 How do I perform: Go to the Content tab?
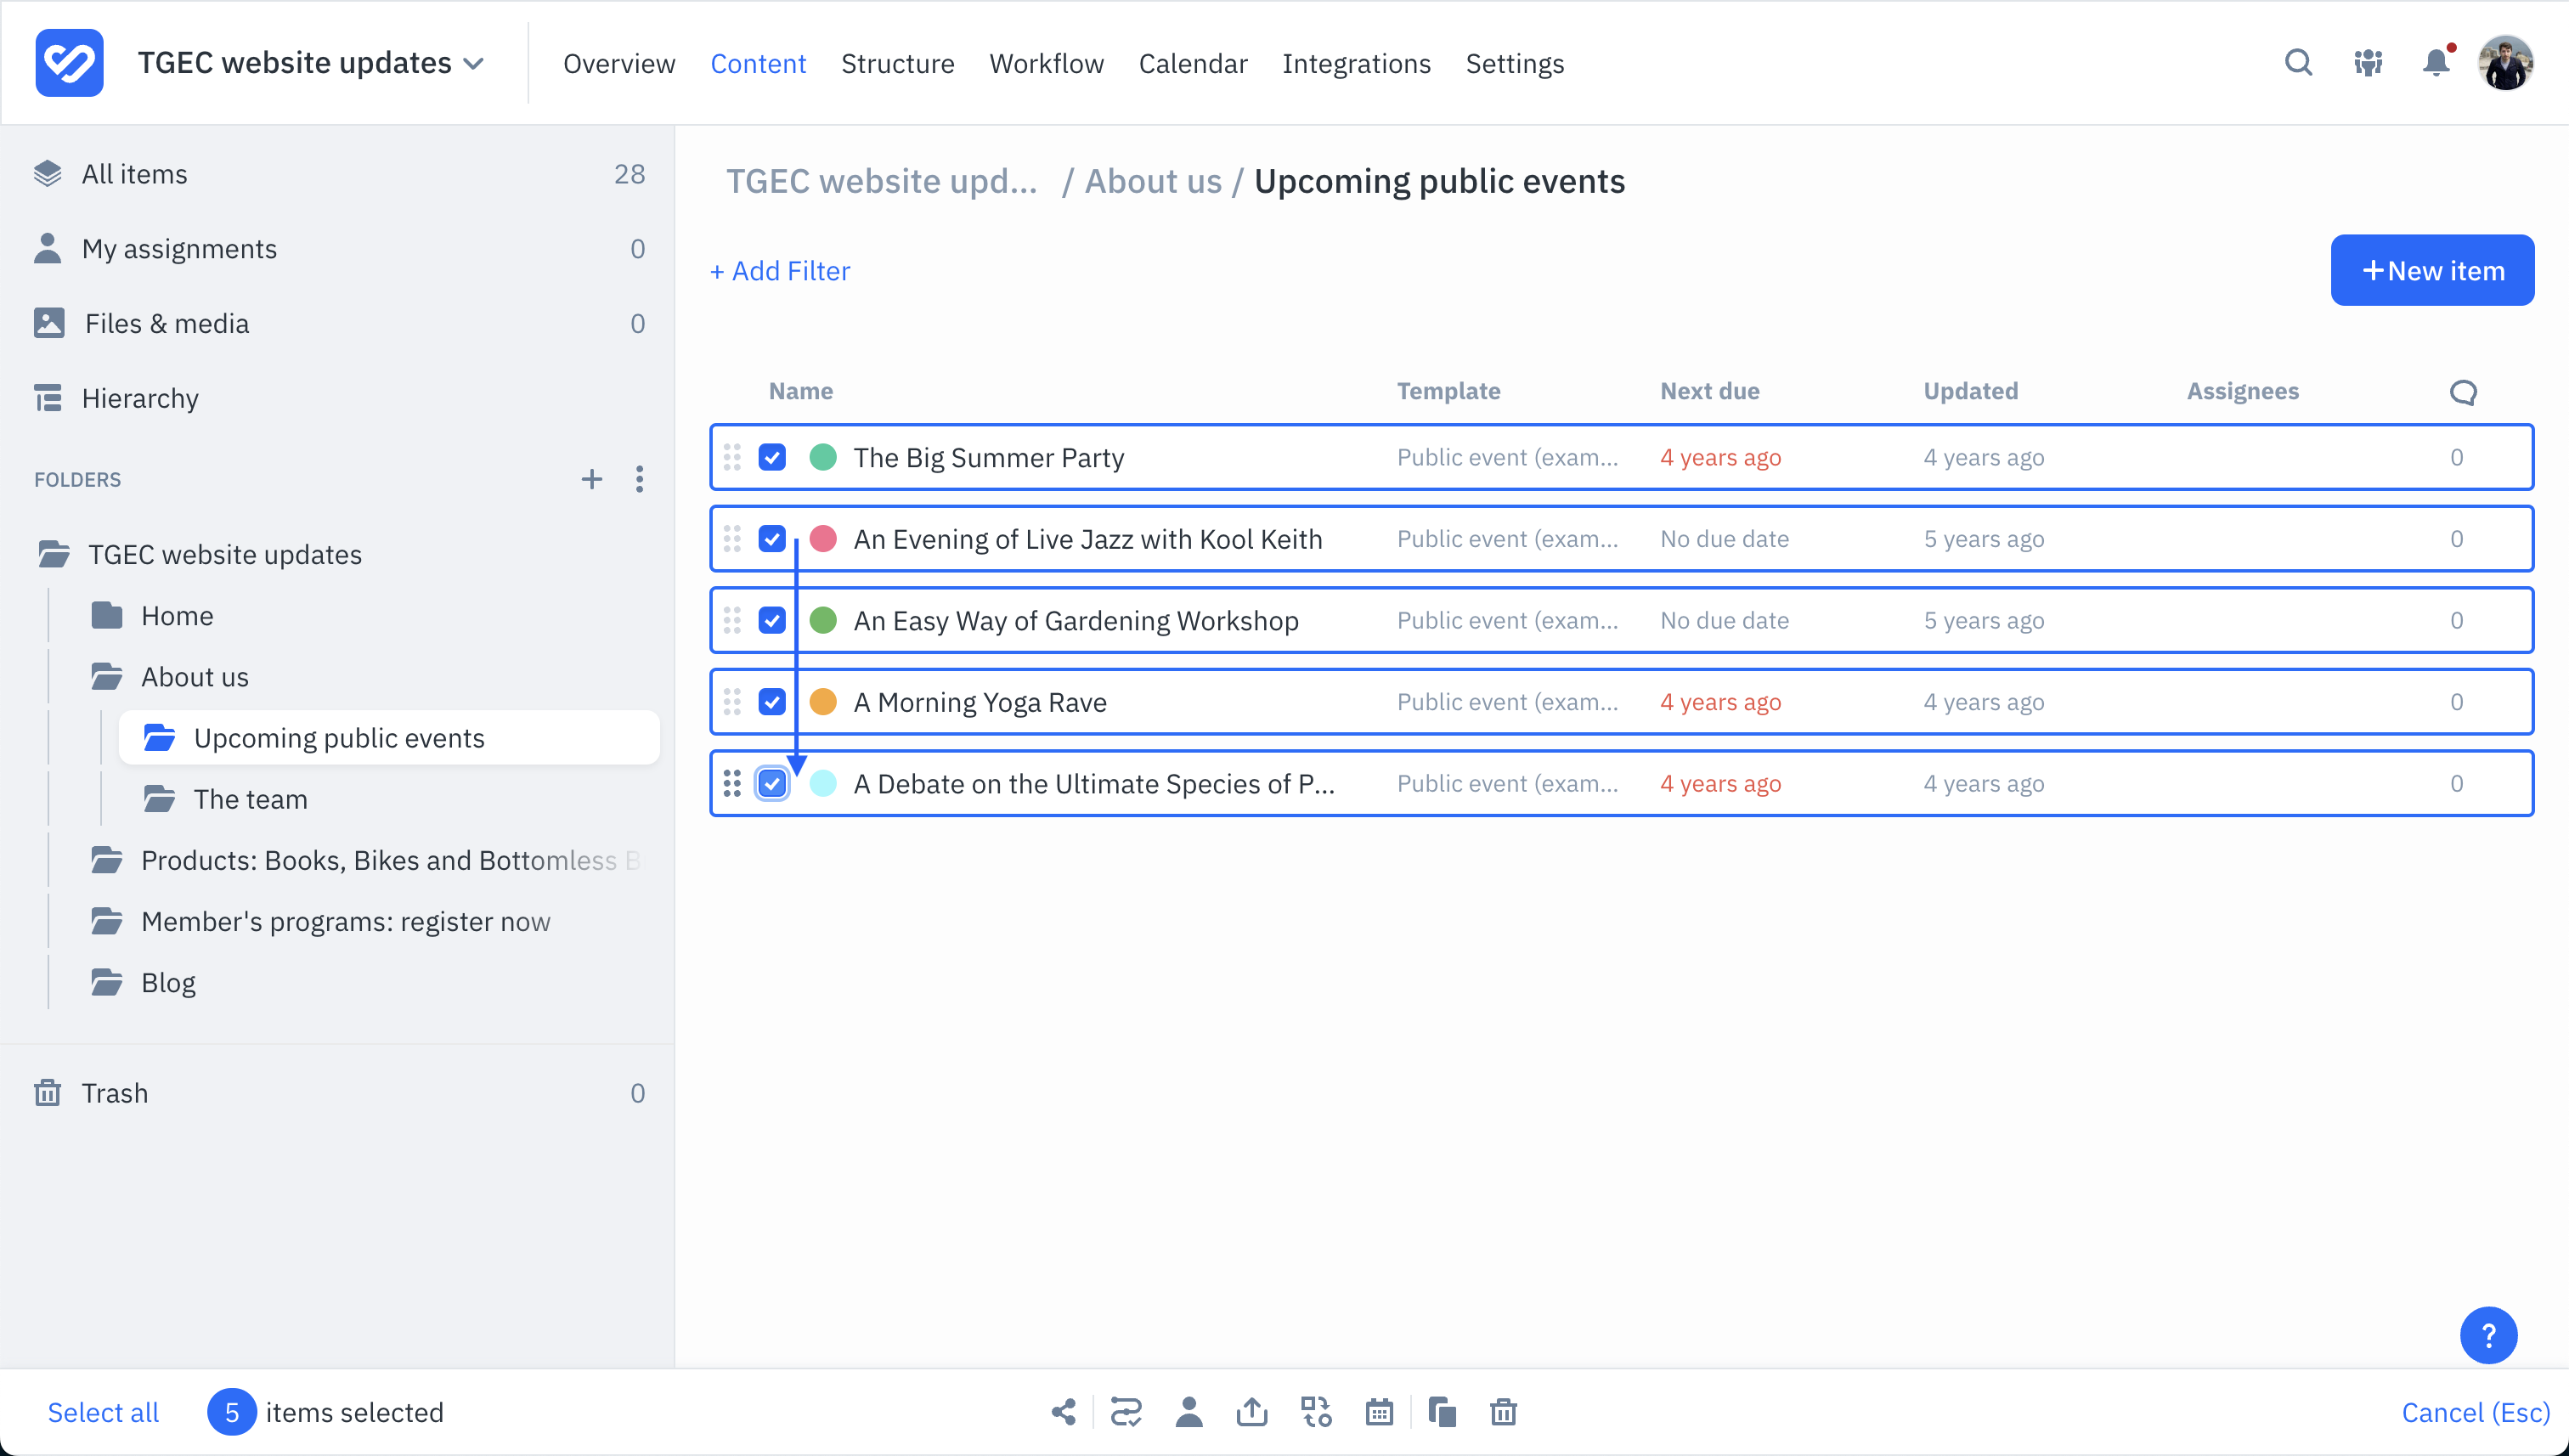758,63
